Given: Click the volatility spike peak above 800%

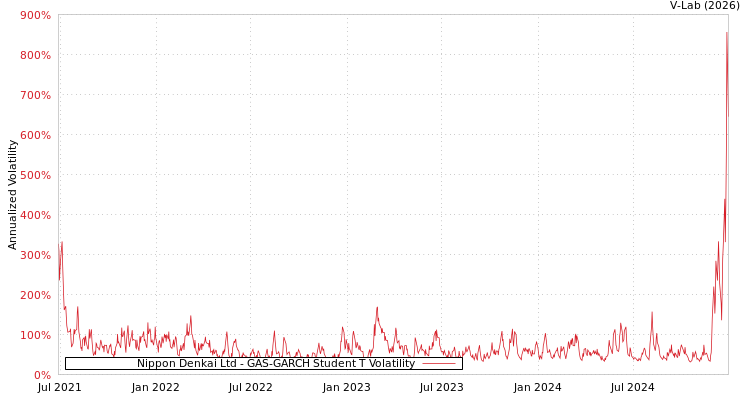Looking at the screenshot, I should (x=727, y=33).
